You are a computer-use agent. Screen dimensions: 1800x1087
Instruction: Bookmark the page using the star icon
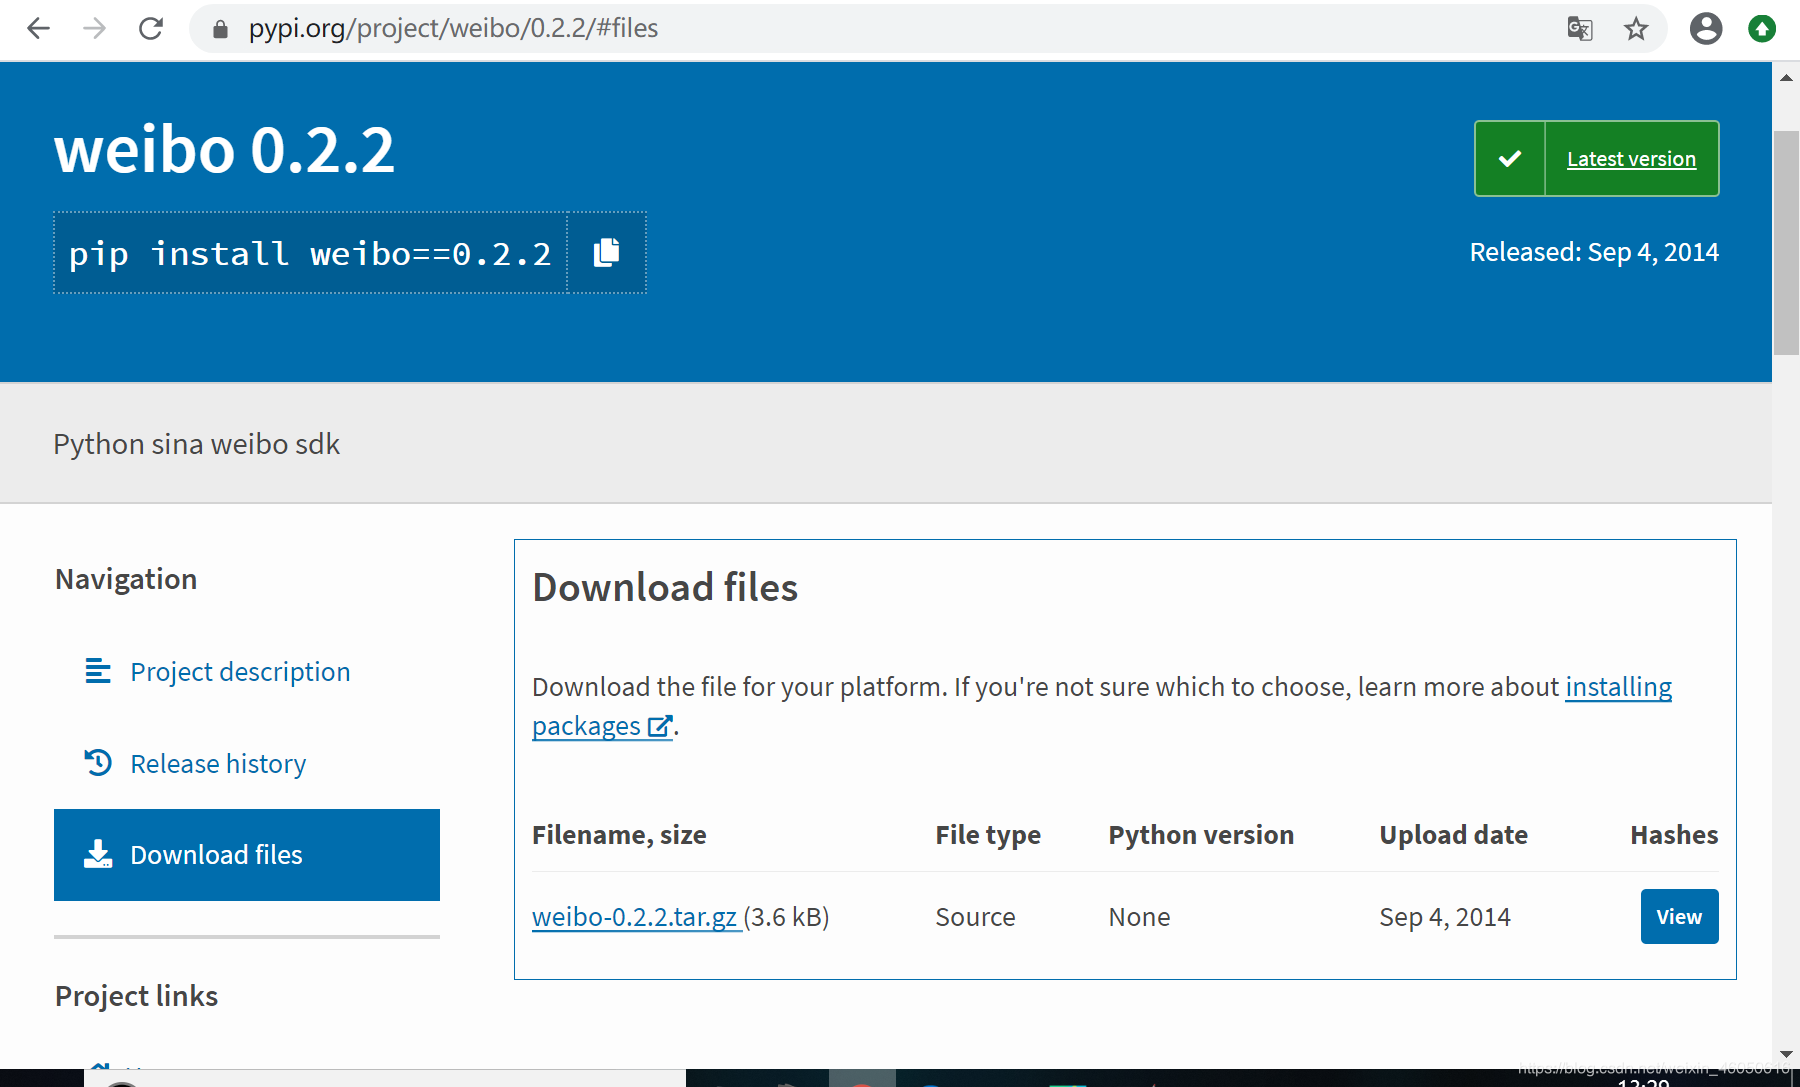click(x=1636, y=29)
